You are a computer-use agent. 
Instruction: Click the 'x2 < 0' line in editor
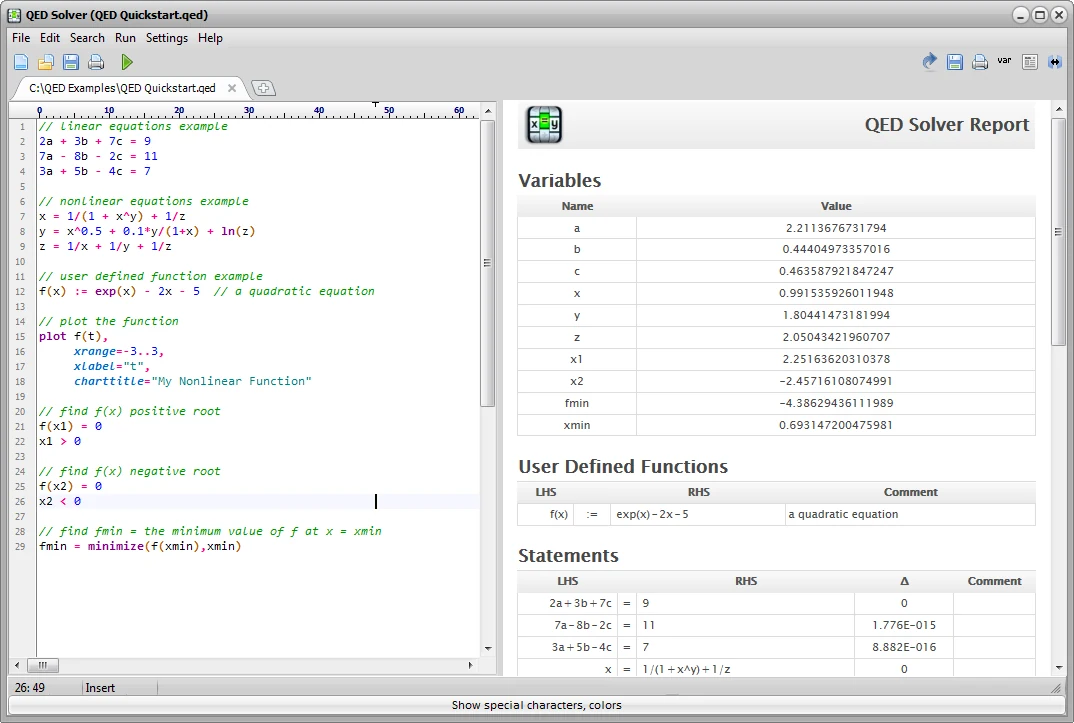pos(60,501)
